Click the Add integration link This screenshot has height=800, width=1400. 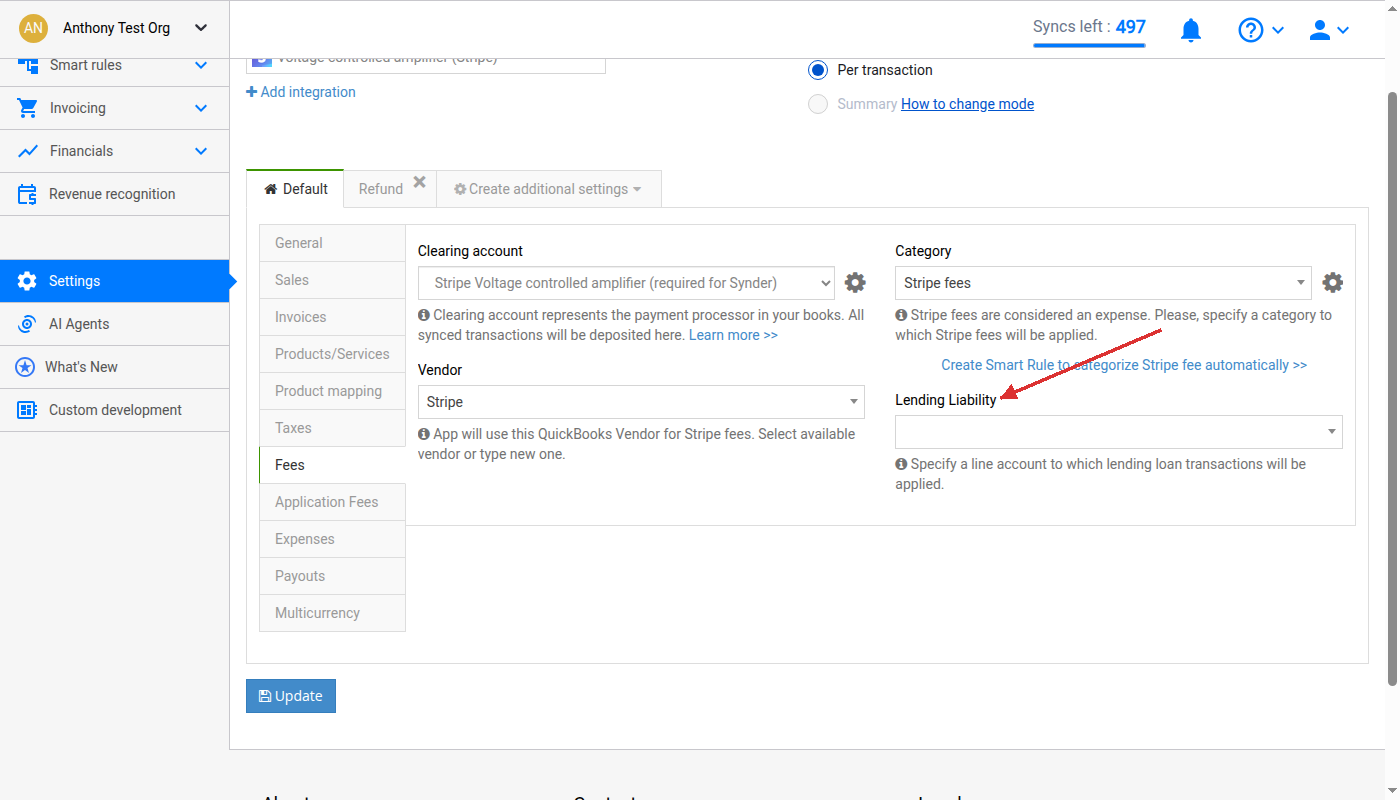tap(301, 92)
